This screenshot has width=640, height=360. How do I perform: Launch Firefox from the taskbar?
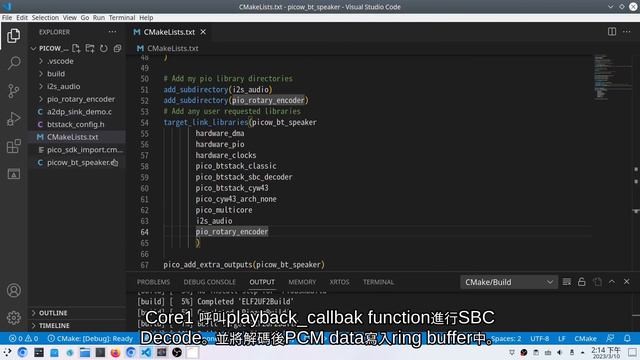tap(116, 352)
